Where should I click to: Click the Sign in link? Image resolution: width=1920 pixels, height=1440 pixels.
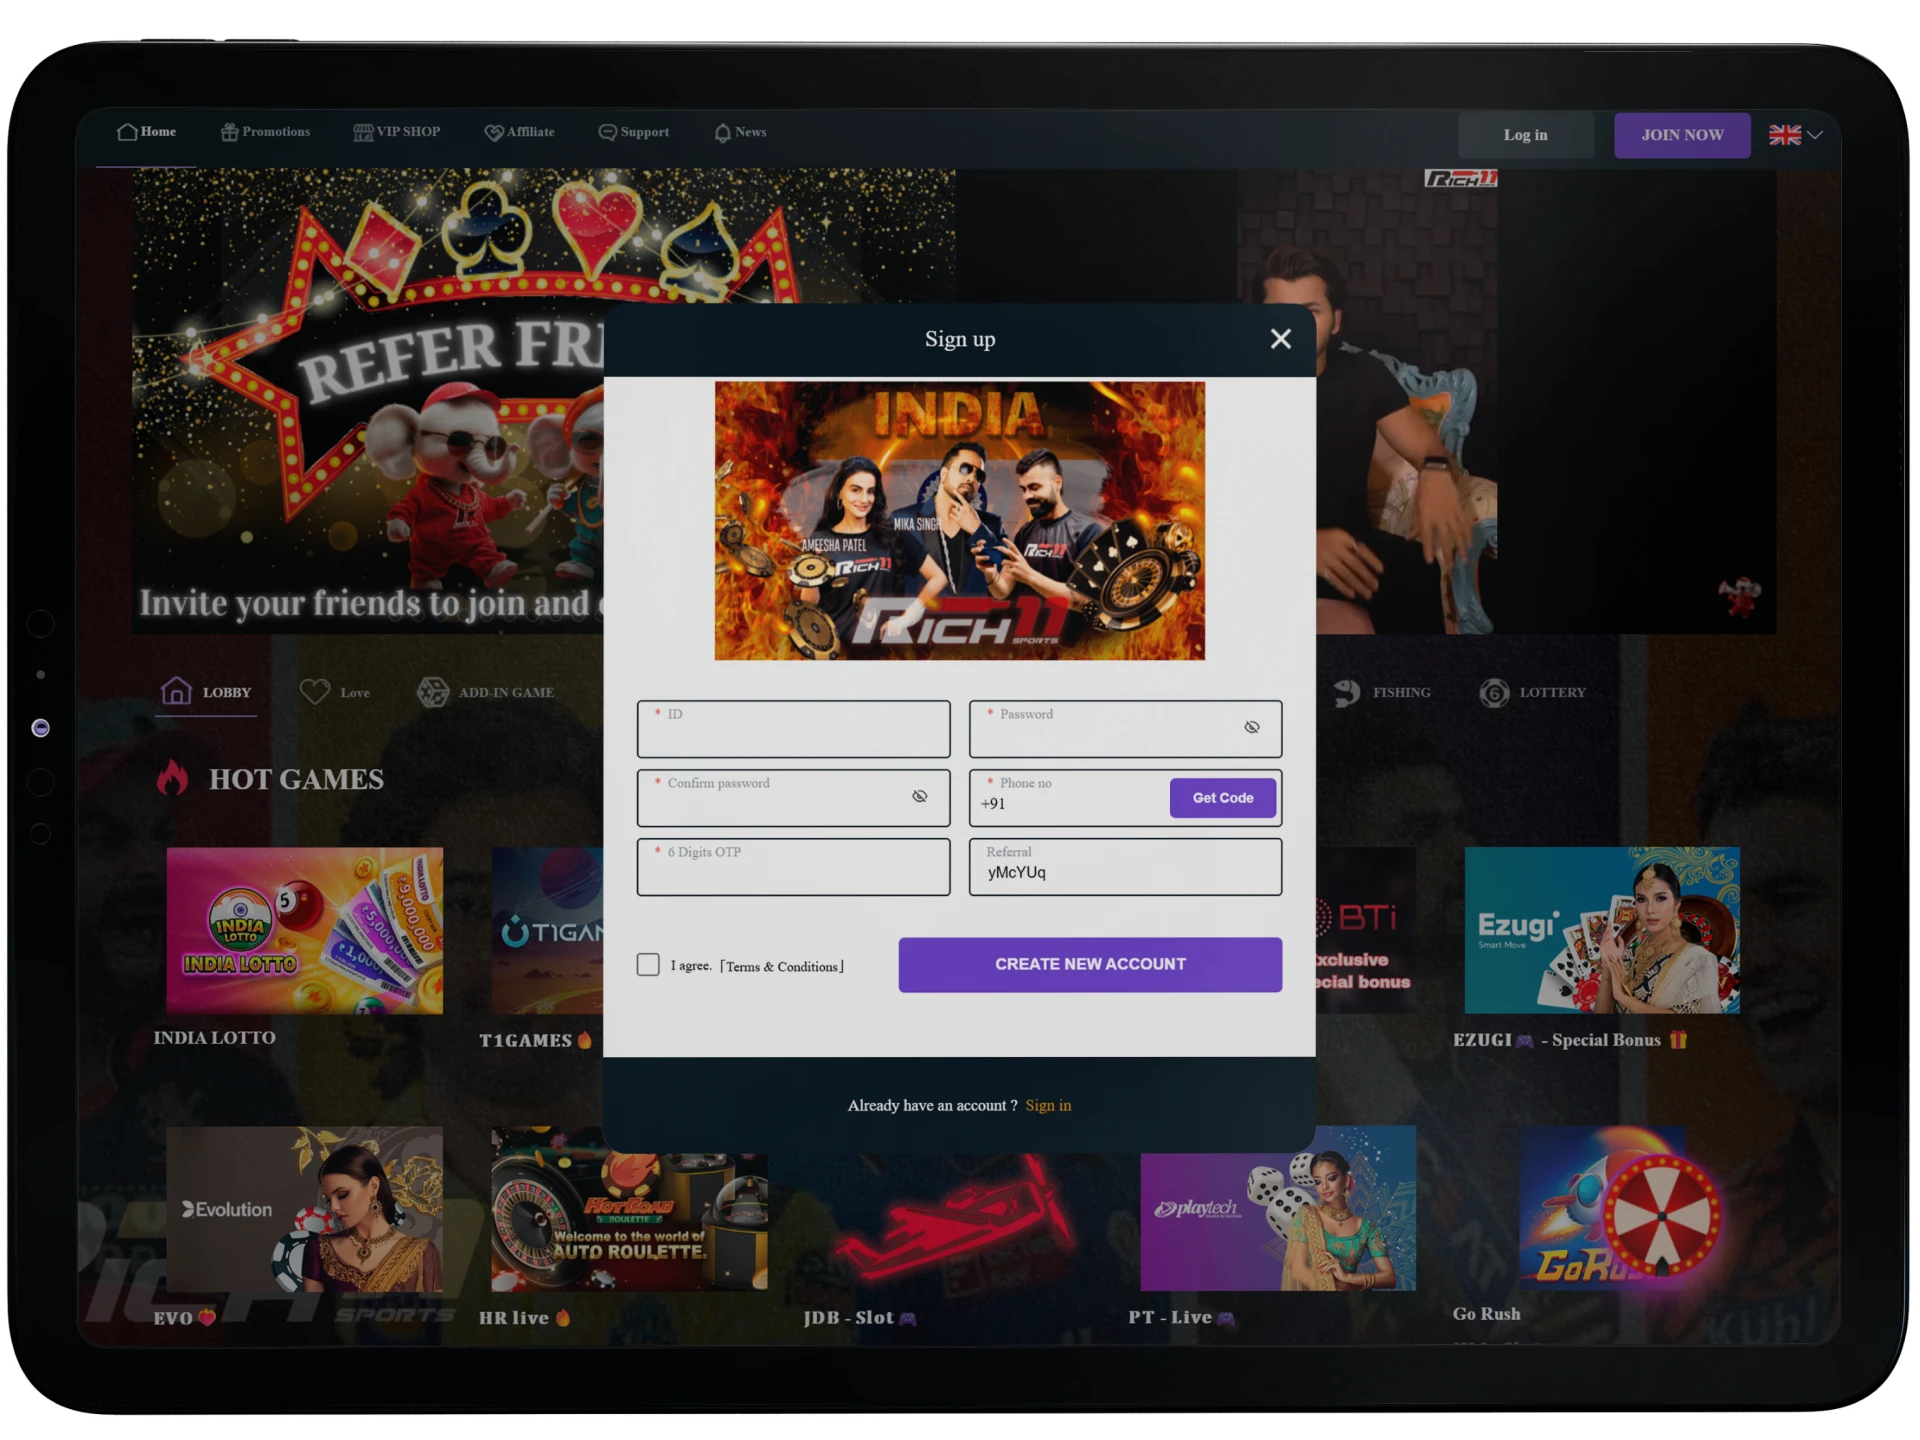[x=1048, y=1105]
